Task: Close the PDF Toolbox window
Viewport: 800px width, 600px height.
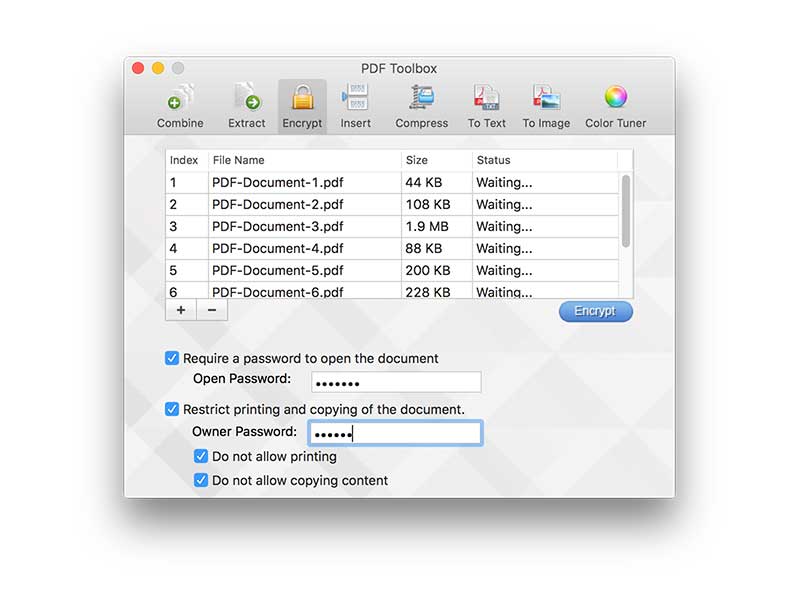Action: (138, 68)
